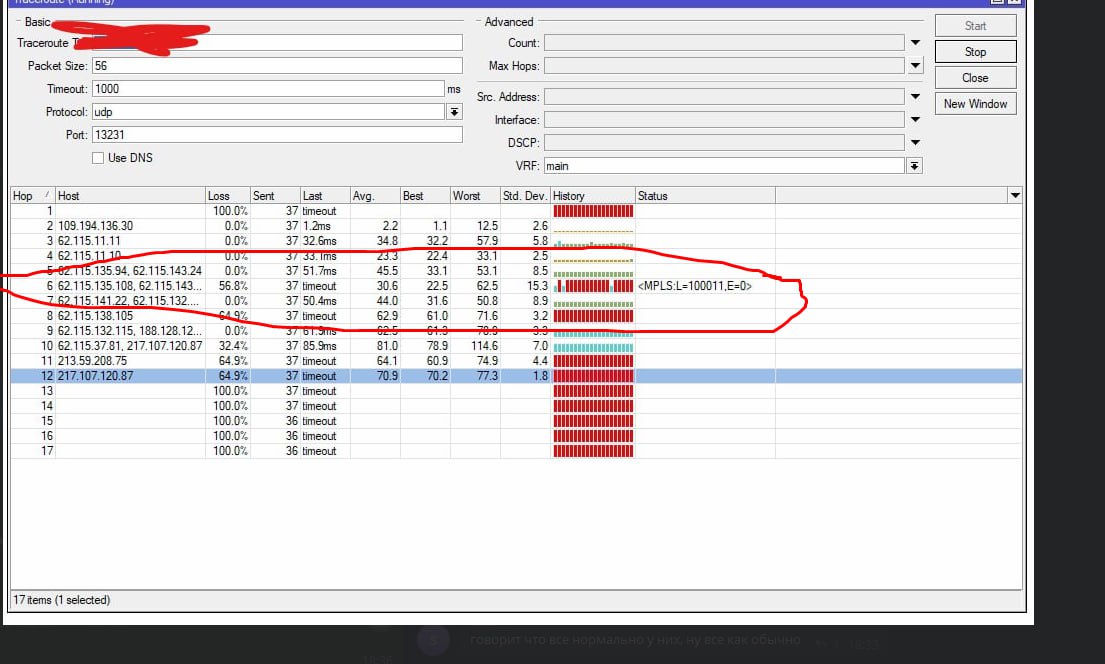Image resolution: width=1105 pixels, height=664 pixels.
Task: Select hop row 109.194.136.30
Action: click(516, 226)
